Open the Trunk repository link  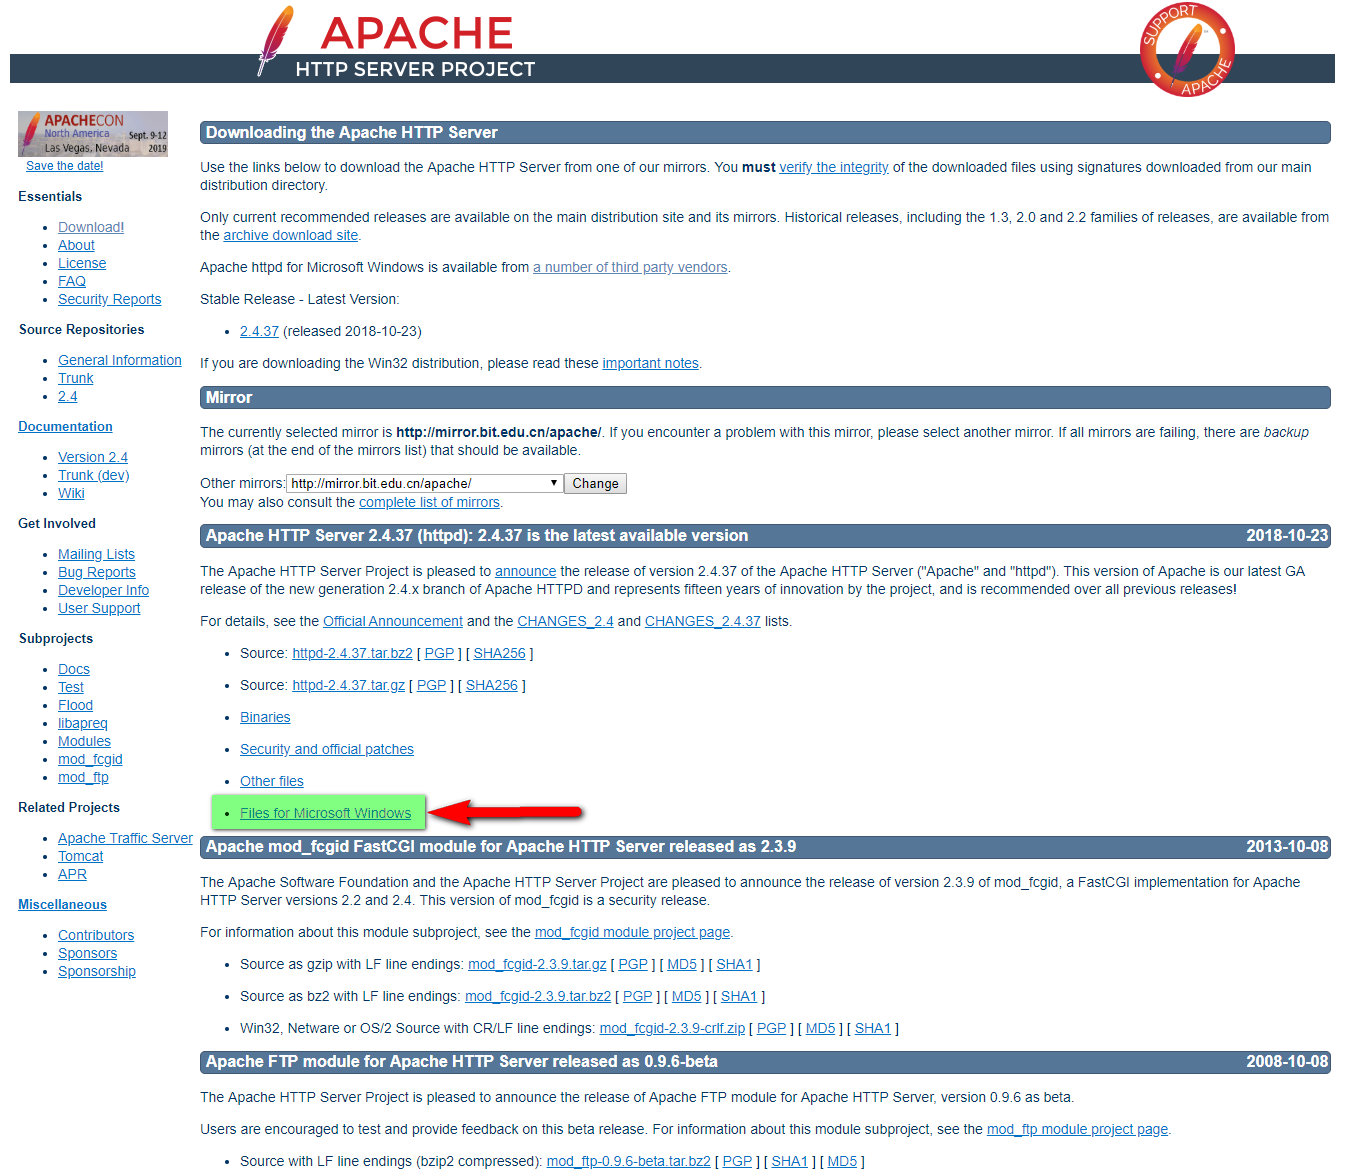pos(75,378)
